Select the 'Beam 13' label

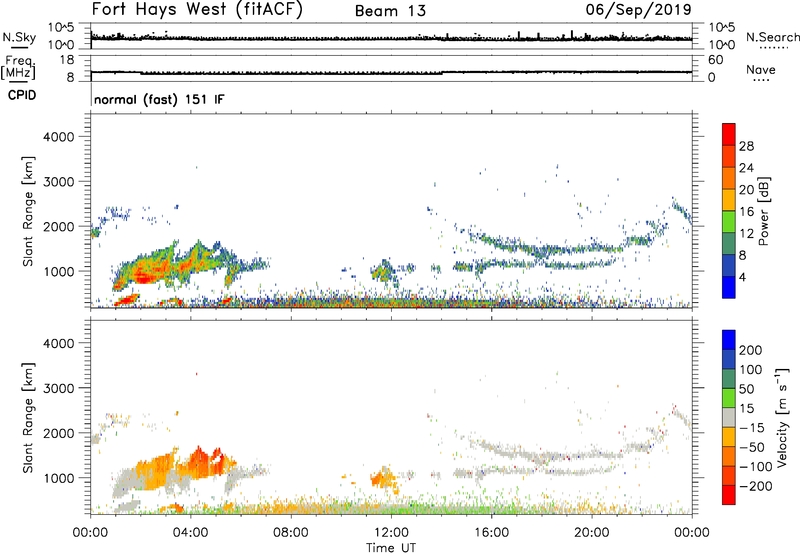point(390,11)
